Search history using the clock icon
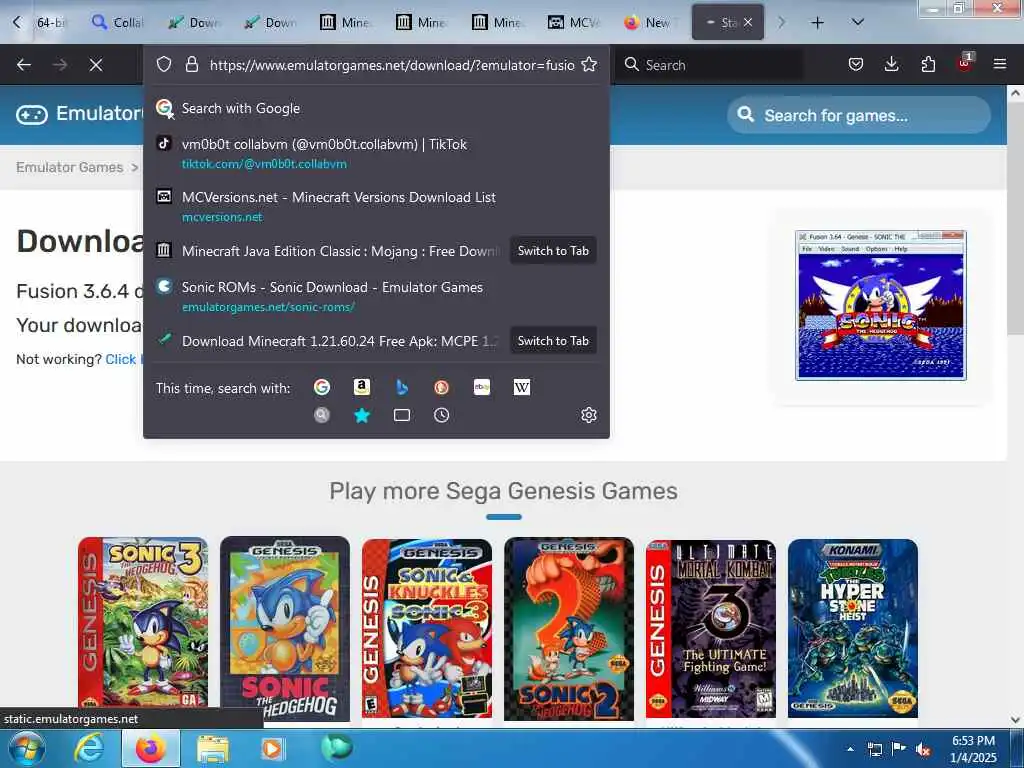This screenshot has height=768, width=1024. point(441,415)
